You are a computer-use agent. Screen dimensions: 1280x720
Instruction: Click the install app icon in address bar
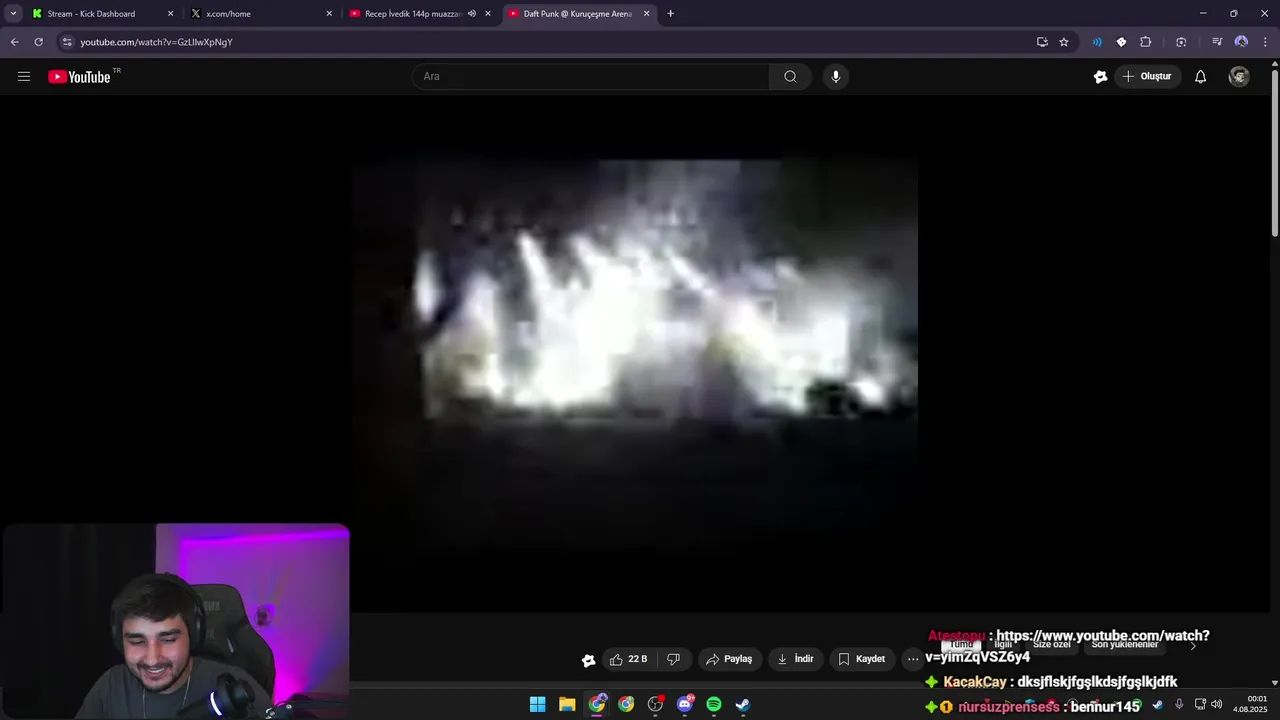(x=1042, y=42)
